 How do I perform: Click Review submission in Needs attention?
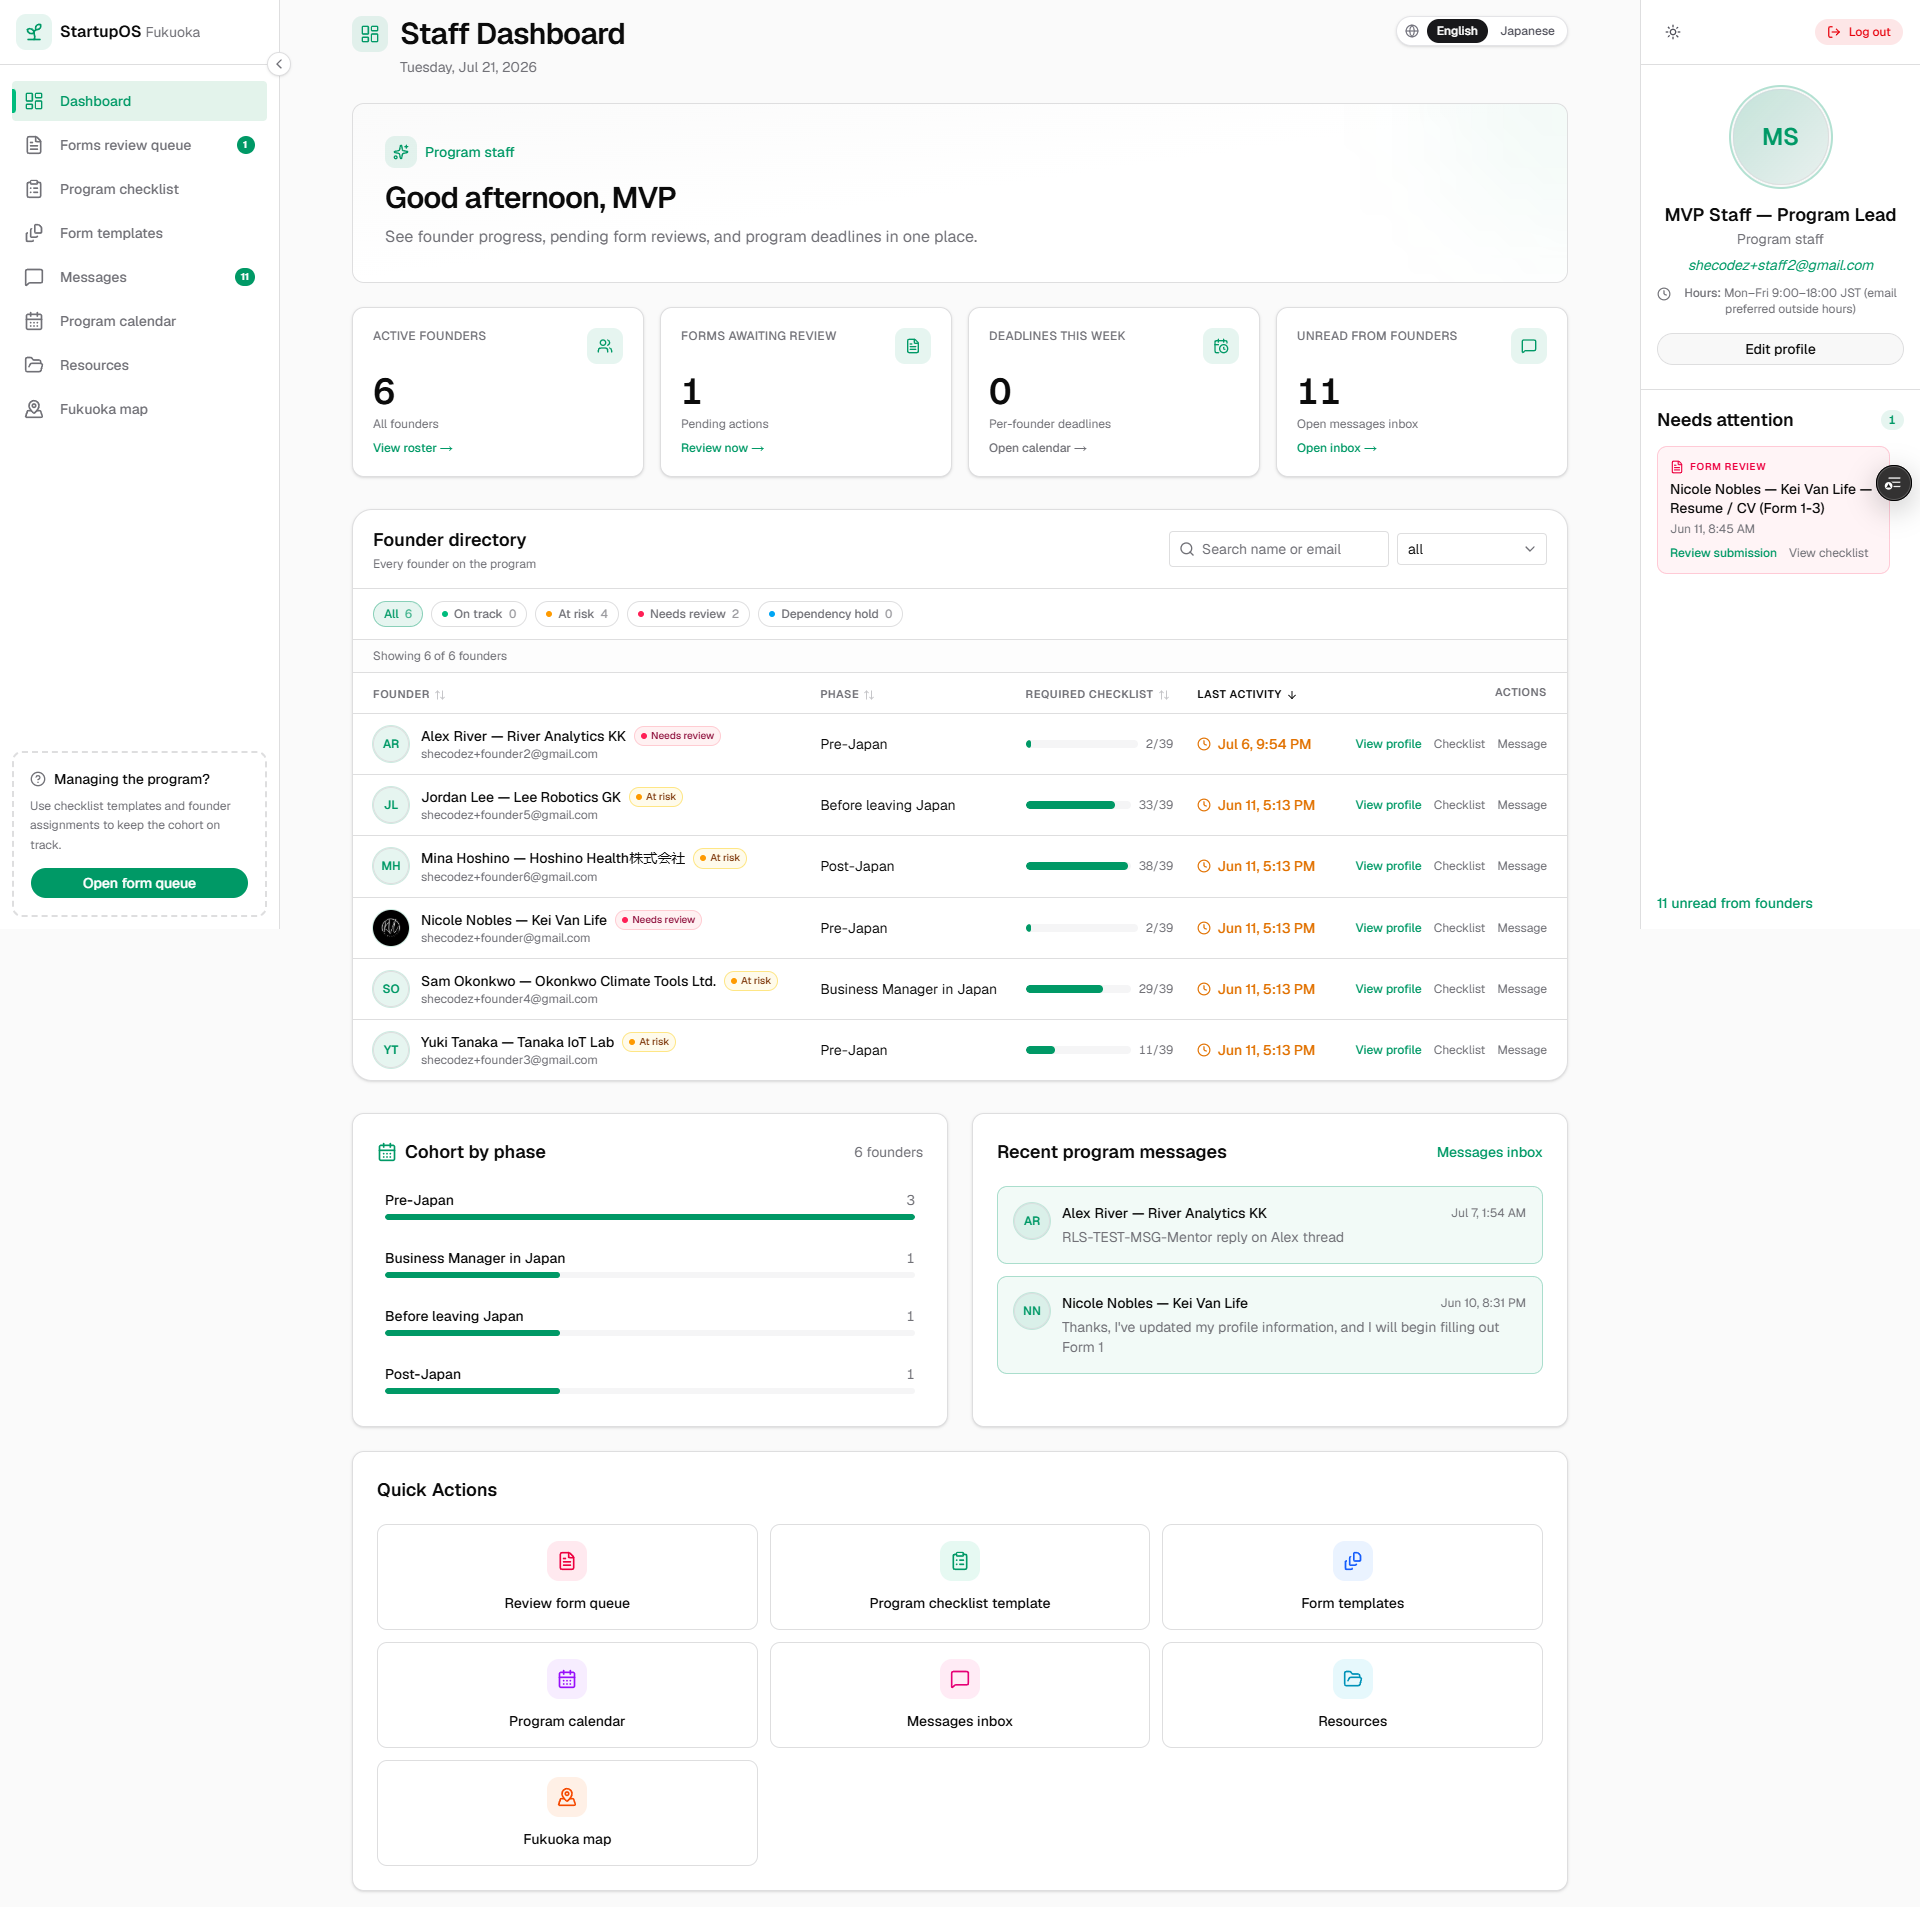[1723, 553]
